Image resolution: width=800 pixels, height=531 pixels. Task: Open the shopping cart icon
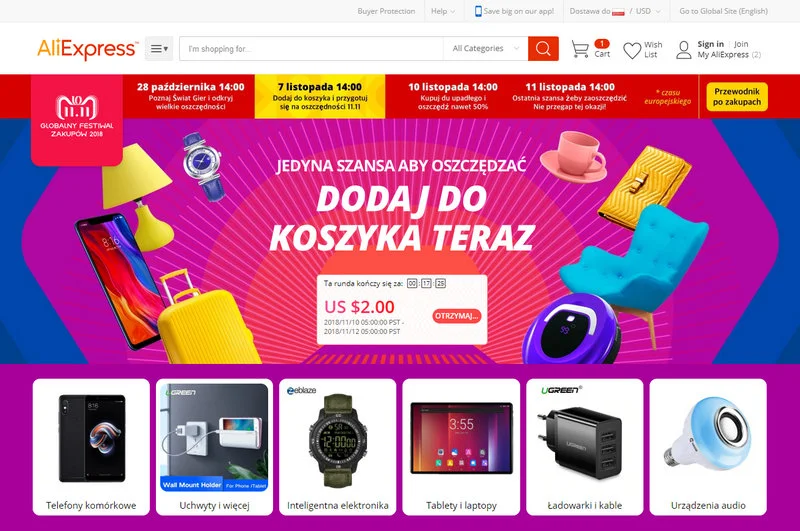coord(580,49)
